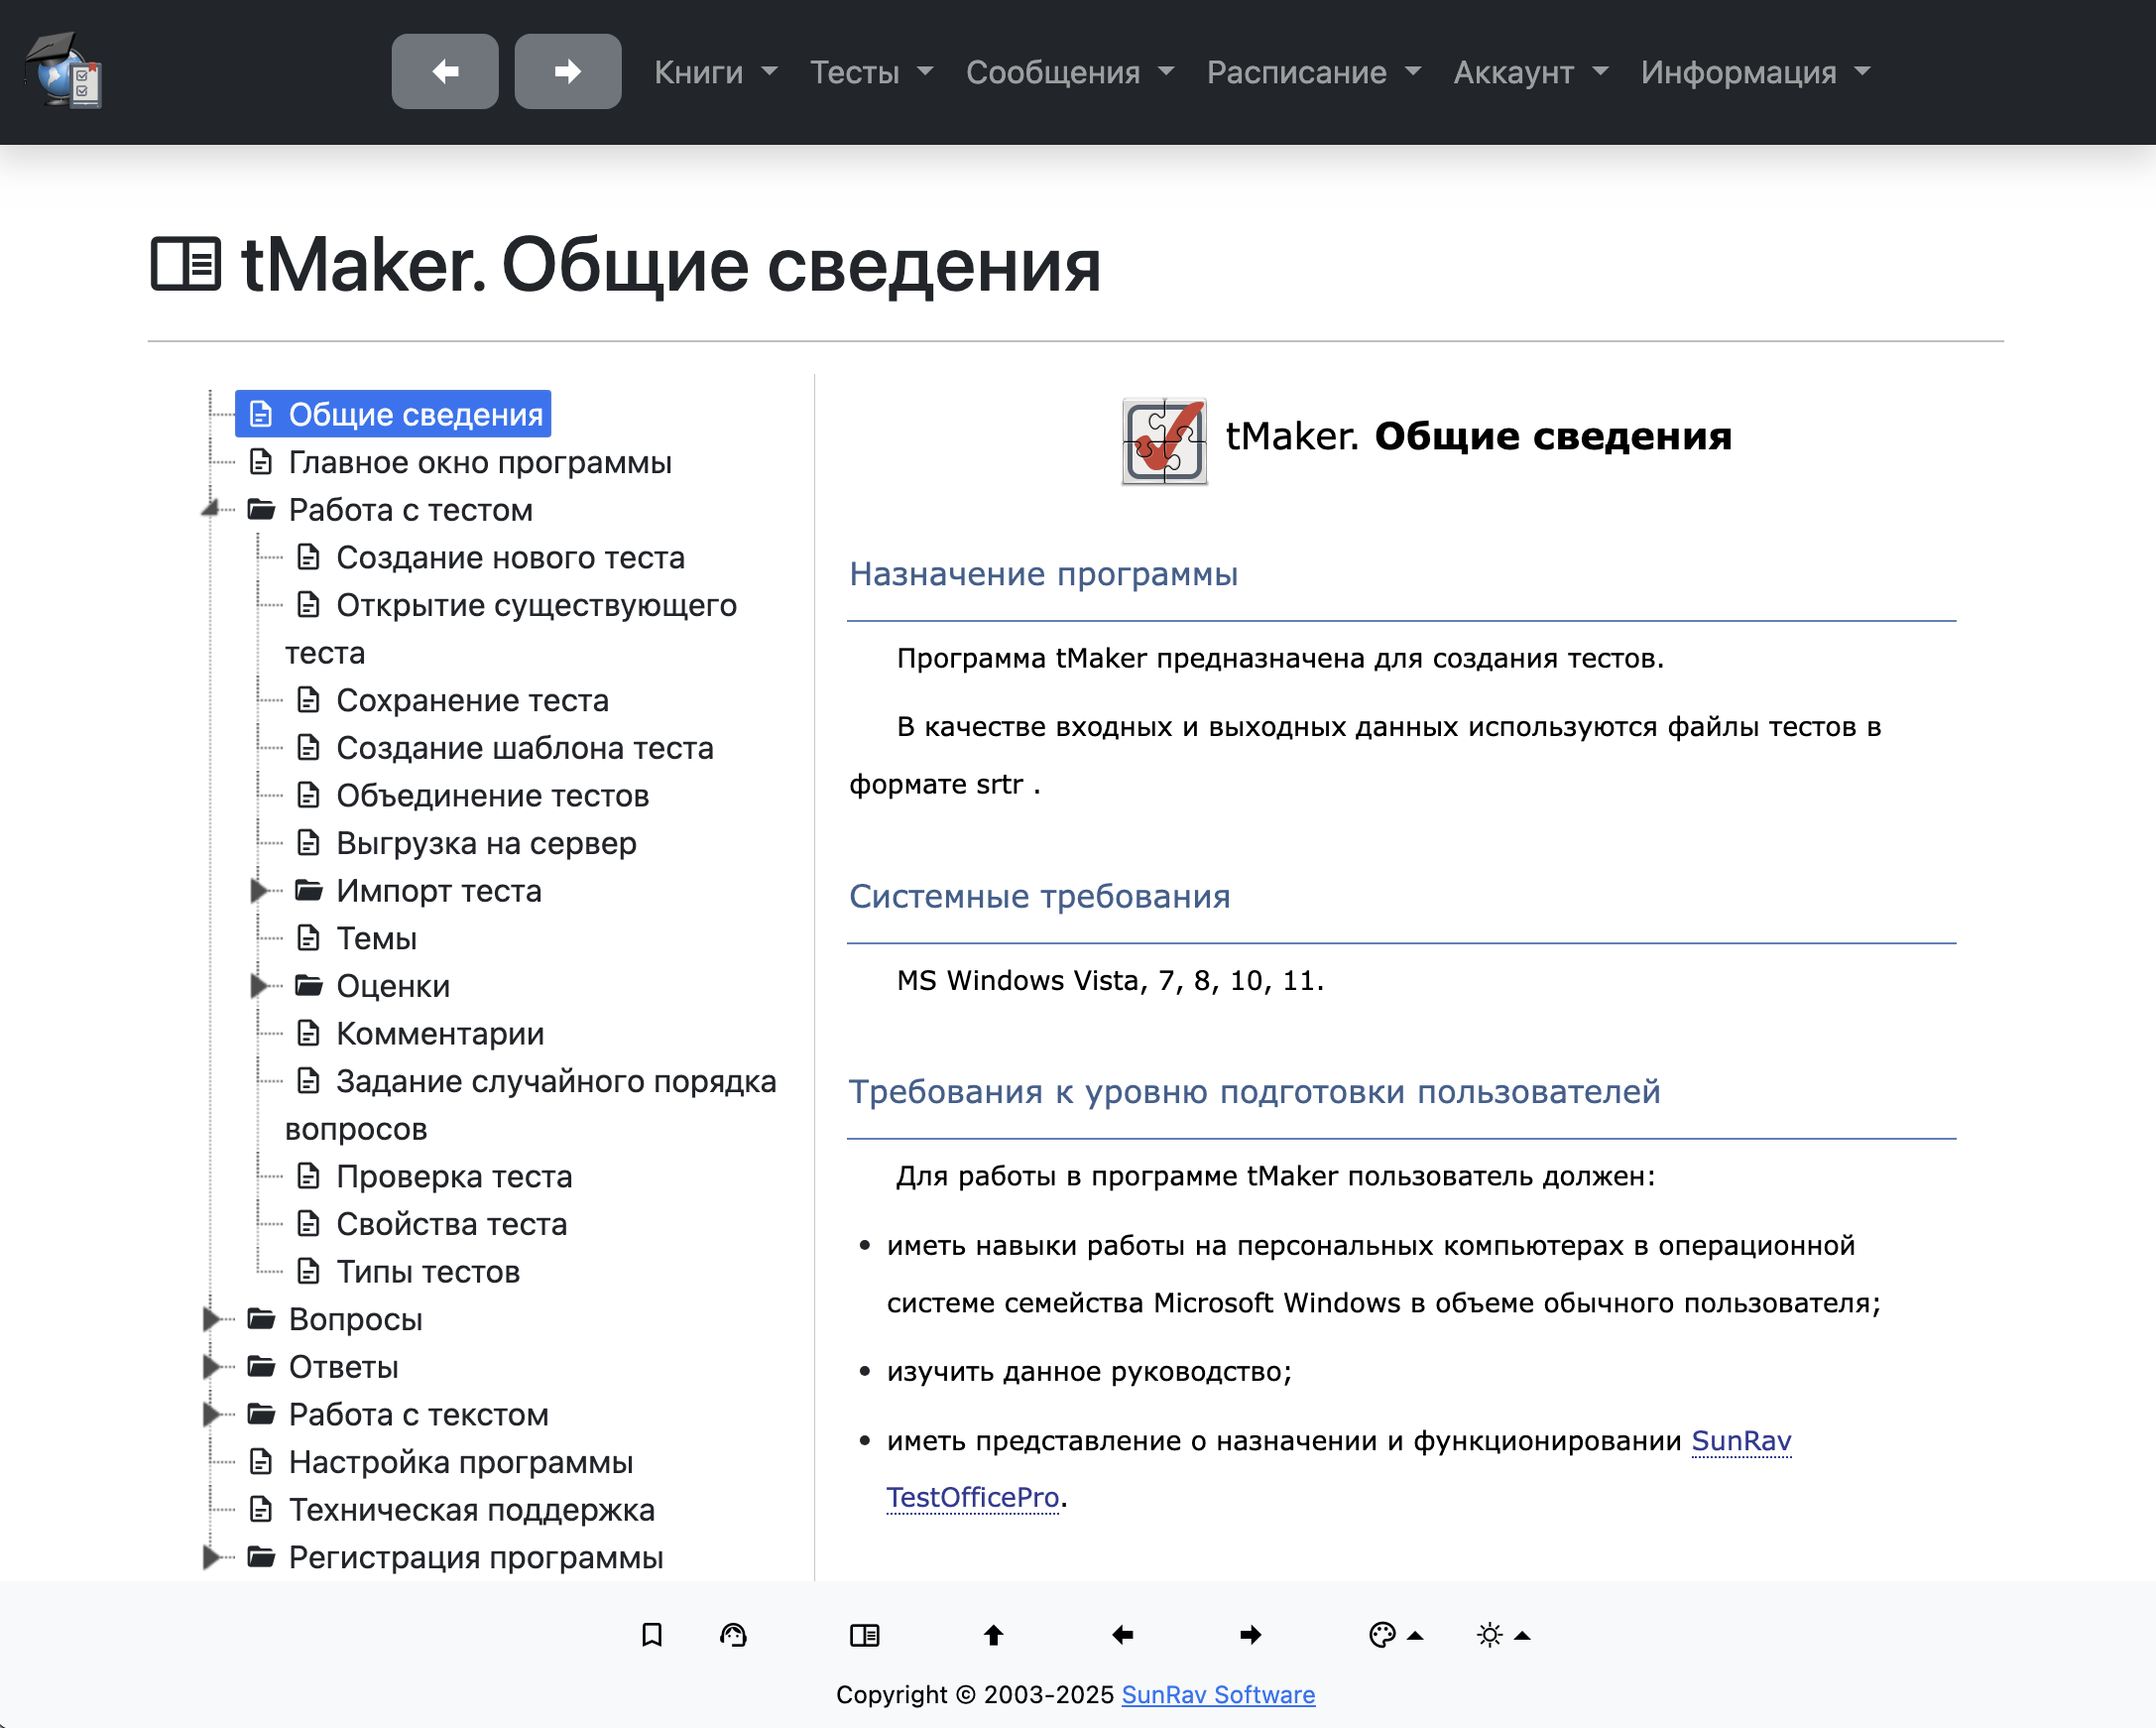Open the Расписание menu
The width and height of the screenshot is (2156, 1728).
[1312, 72]
